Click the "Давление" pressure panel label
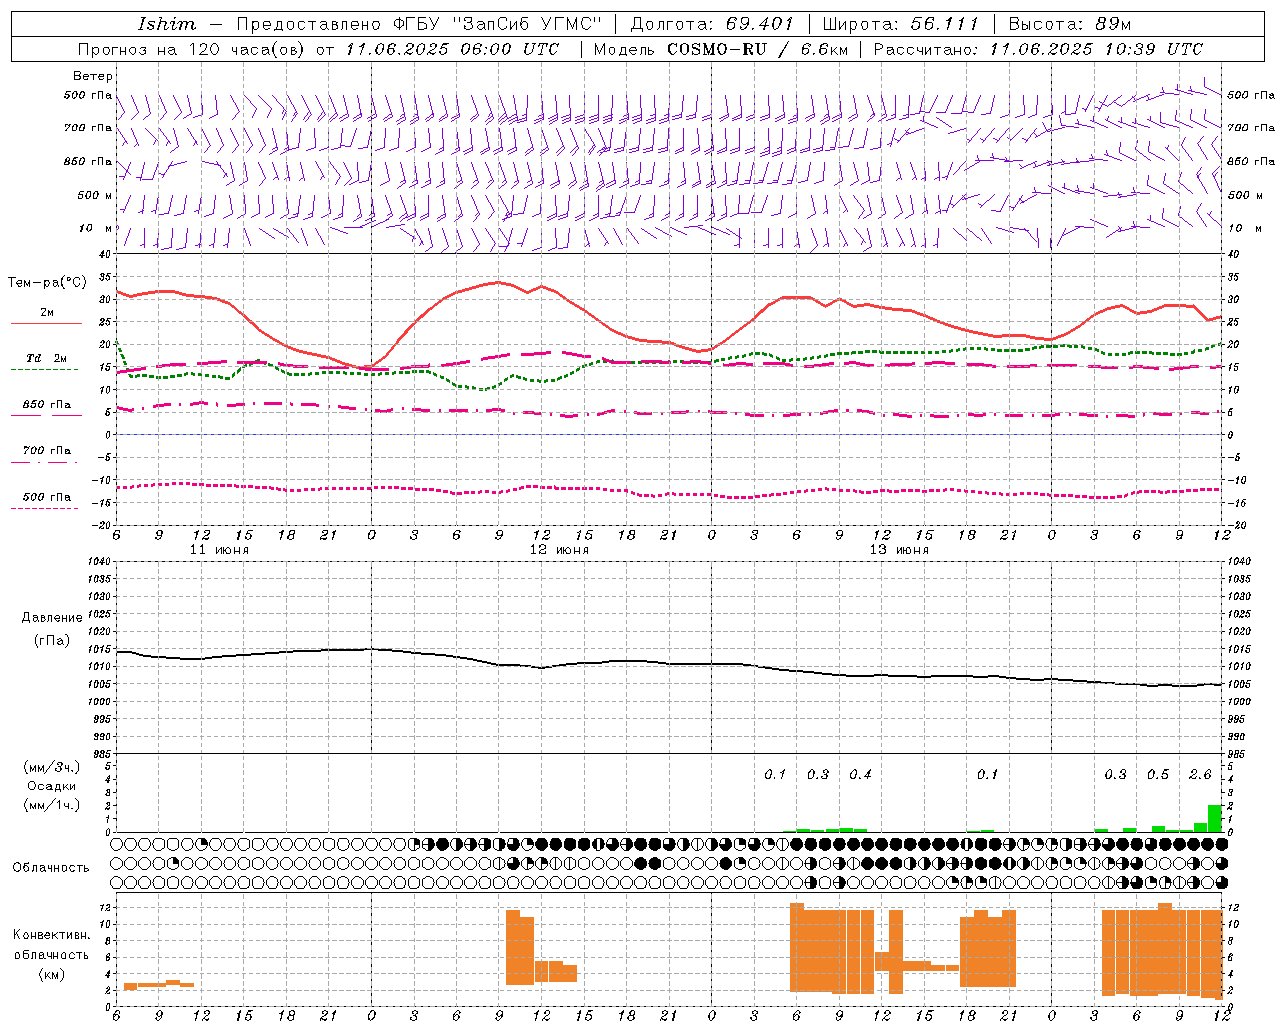 [x=52, y=618]
